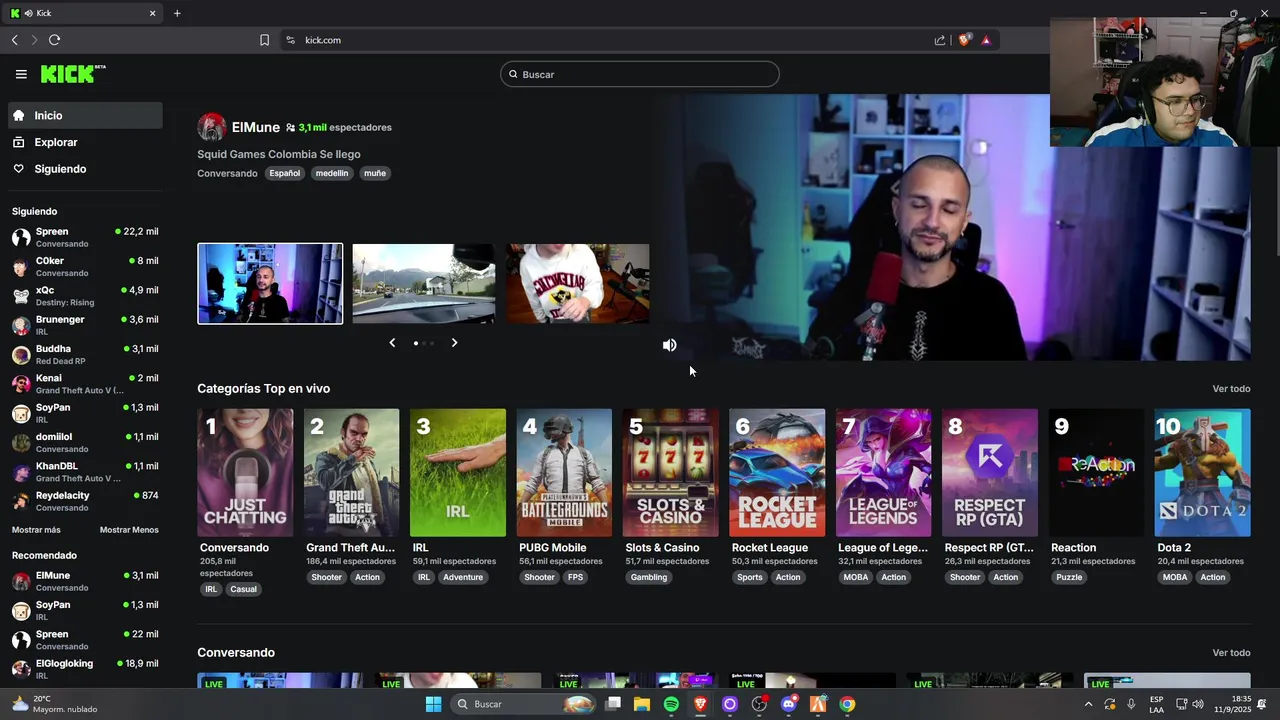Open Discord from taskbar
The image size is (1280, 720).
pyautogui.click(x=789, y=704)
